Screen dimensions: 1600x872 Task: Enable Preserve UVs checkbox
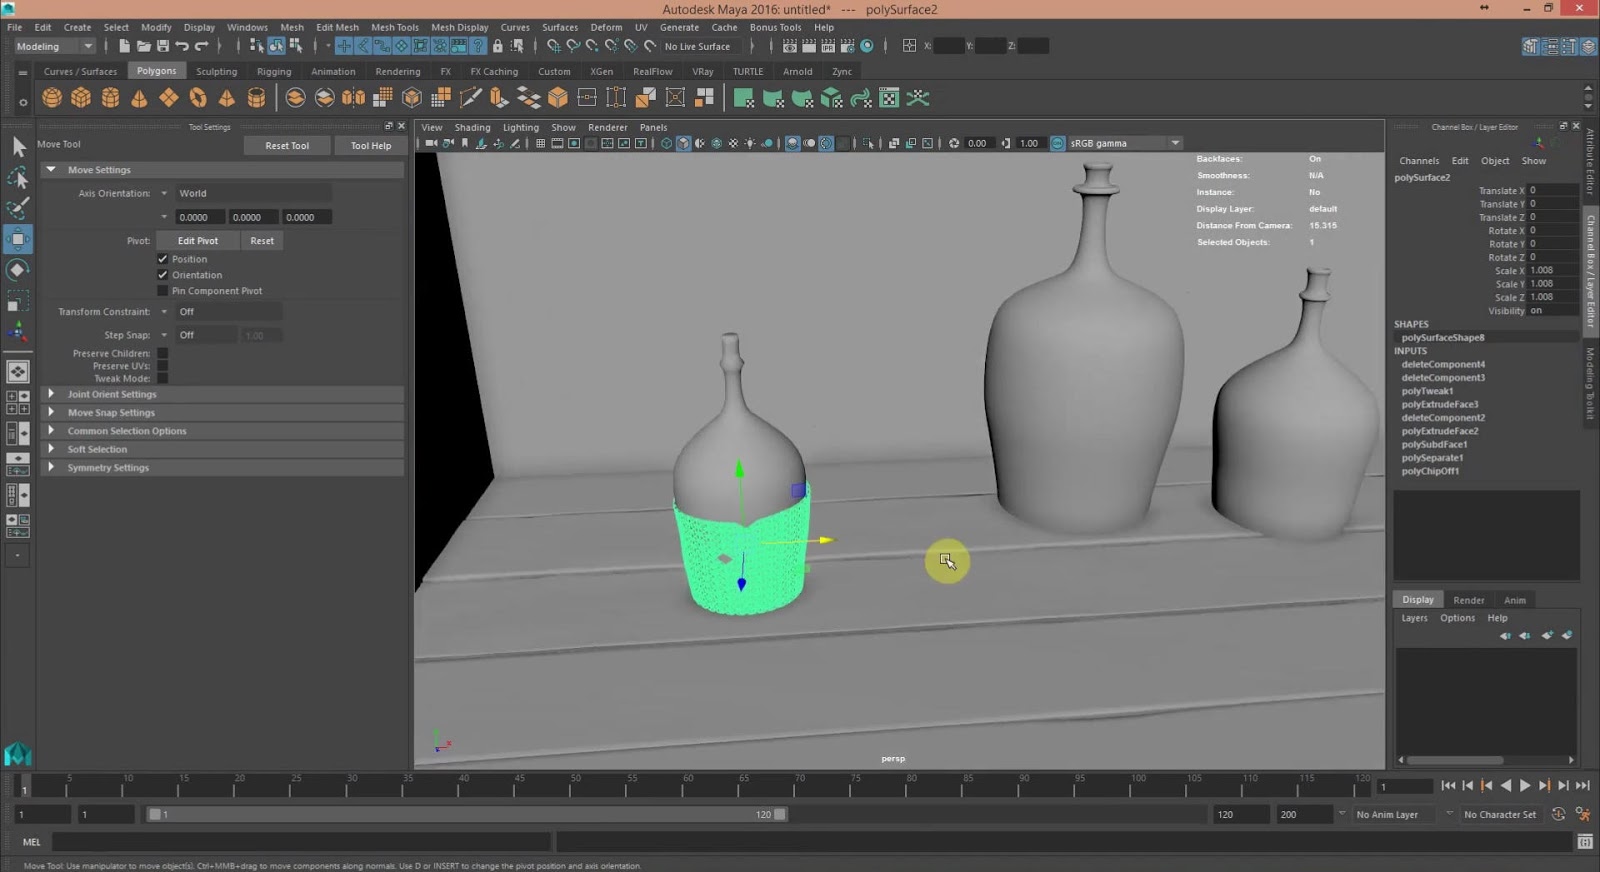[162, 366]
